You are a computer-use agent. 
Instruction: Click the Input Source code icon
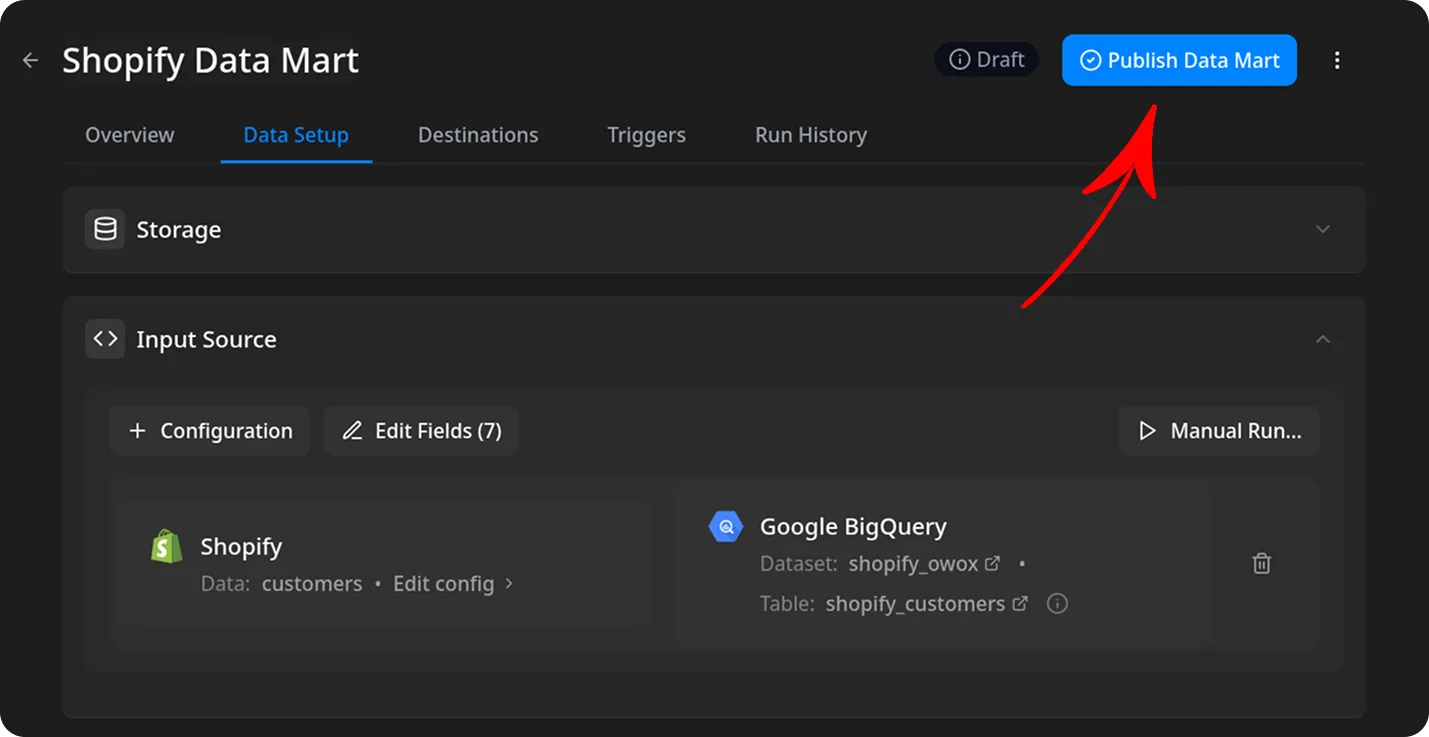point(105,339)
